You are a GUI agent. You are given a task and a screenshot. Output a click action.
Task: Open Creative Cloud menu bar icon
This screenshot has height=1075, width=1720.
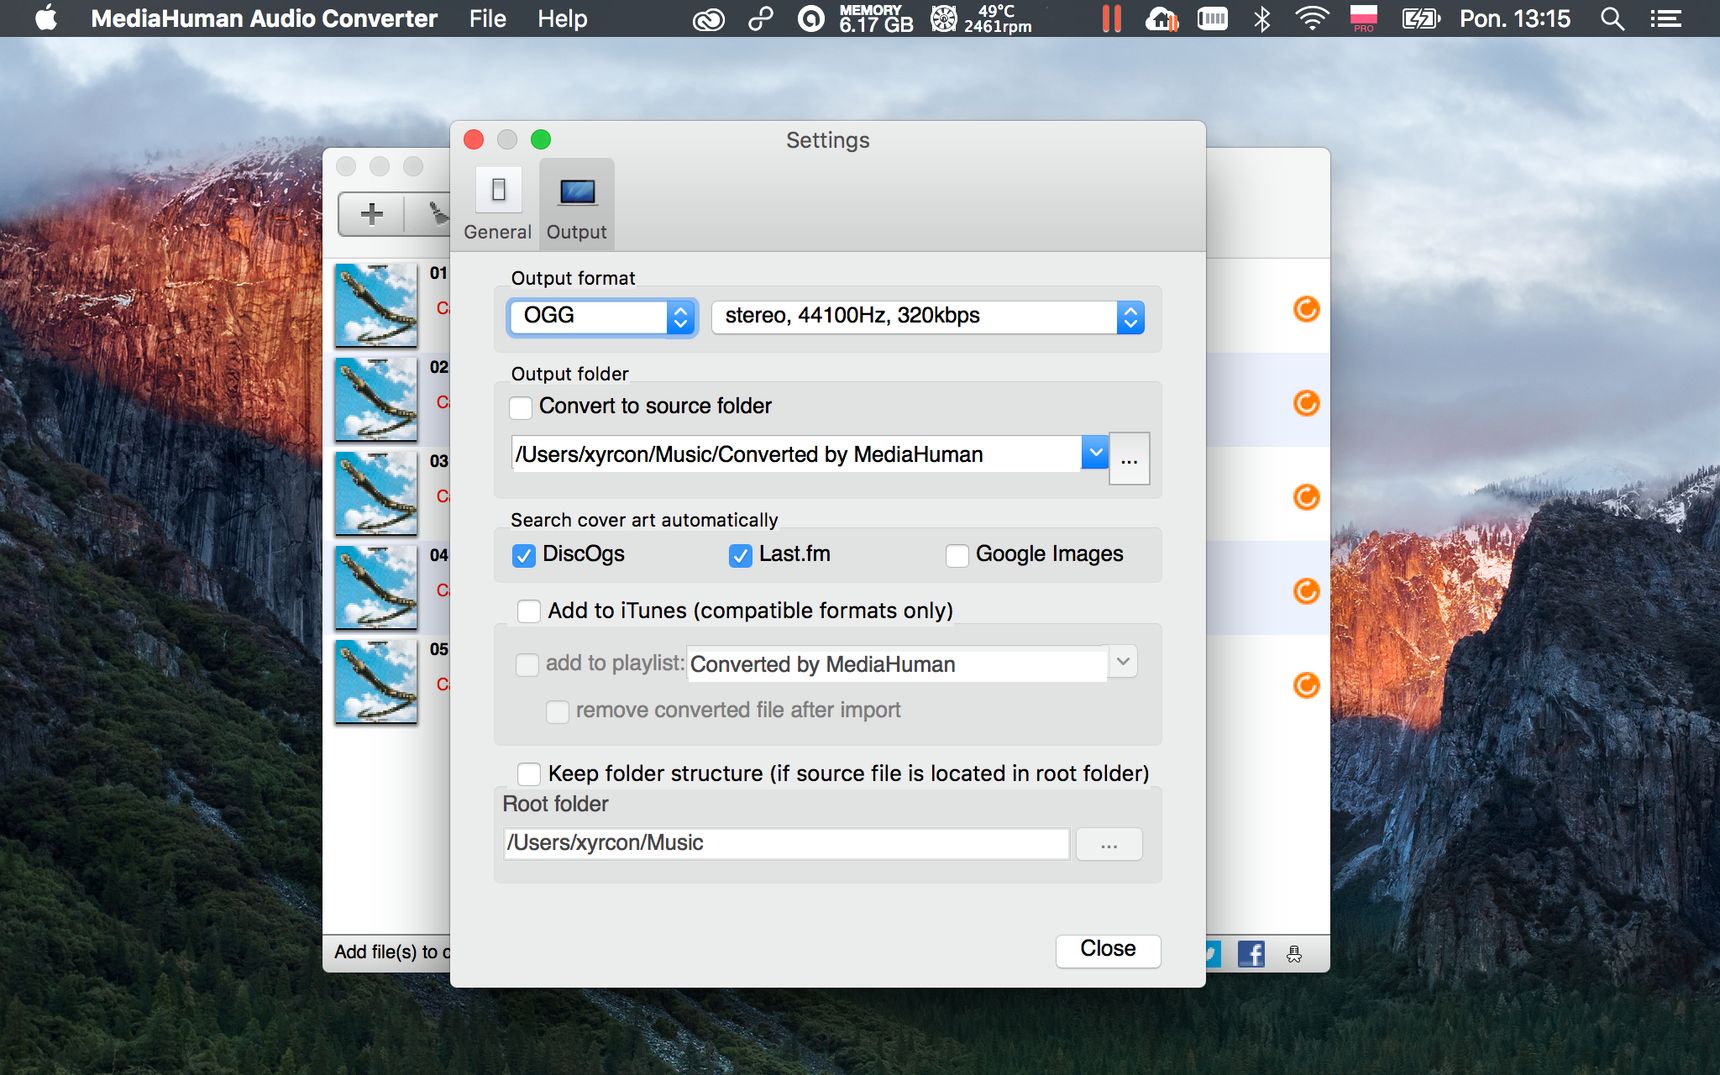[x=708, y=19]
